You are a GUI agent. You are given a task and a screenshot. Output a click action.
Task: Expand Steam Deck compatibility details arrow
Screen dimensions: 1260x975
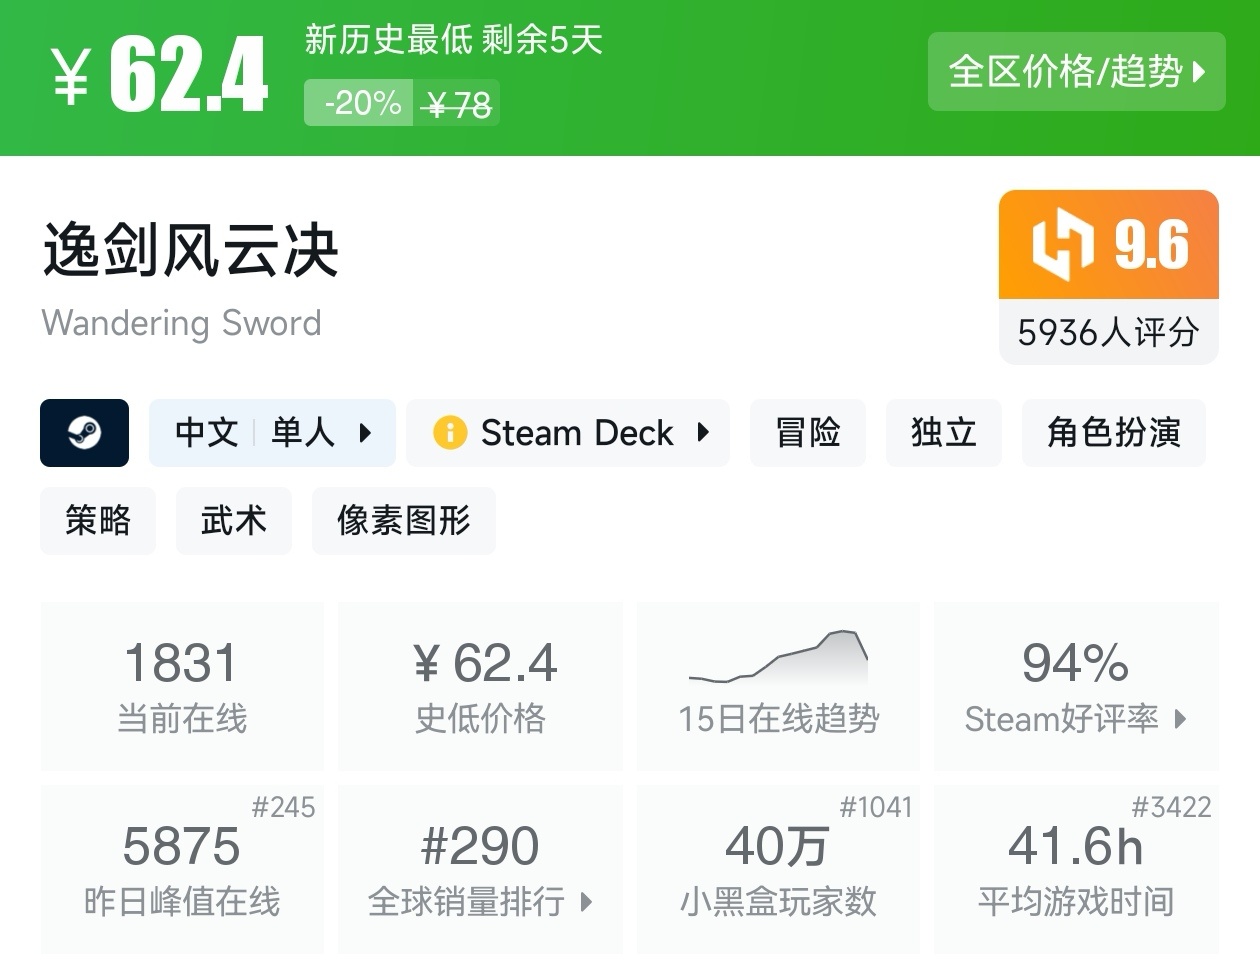pos(703,433)
